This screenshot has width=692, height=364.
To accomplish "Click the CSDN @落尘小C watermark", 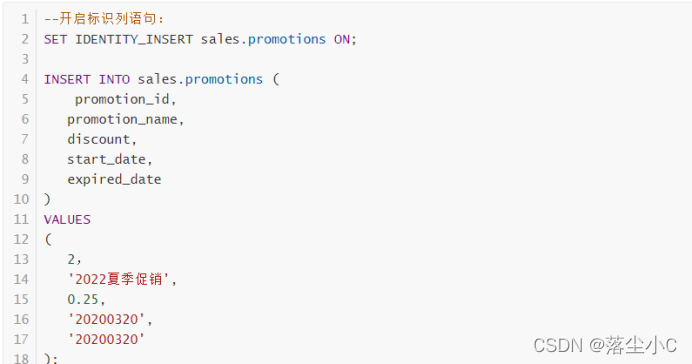I will (x=605, y=345).
